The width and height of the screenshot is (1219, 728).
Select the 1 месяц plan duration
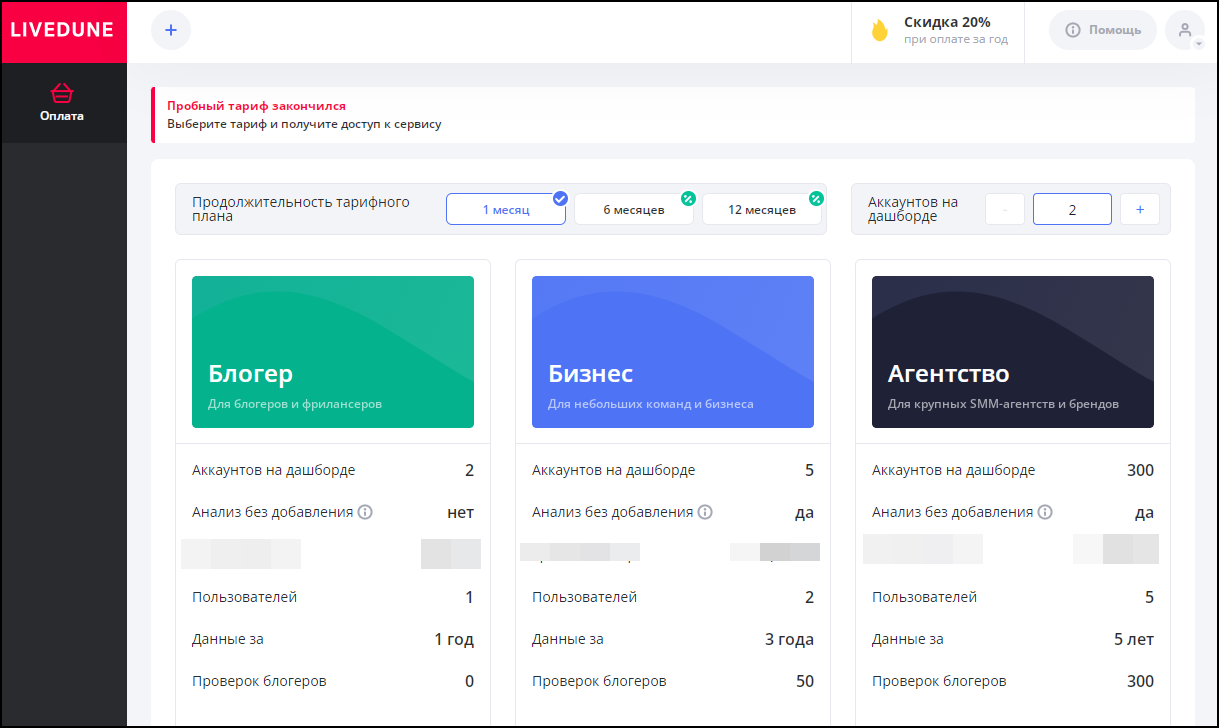506,209
